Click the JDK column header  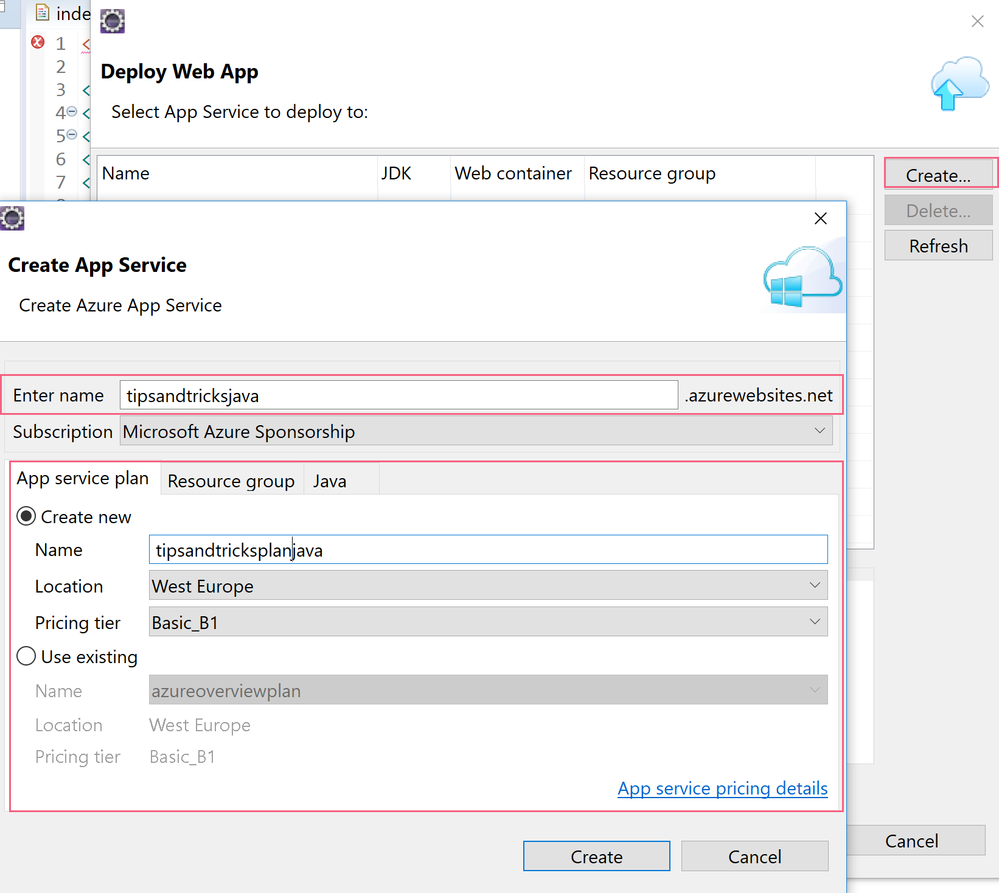point(413,173)
